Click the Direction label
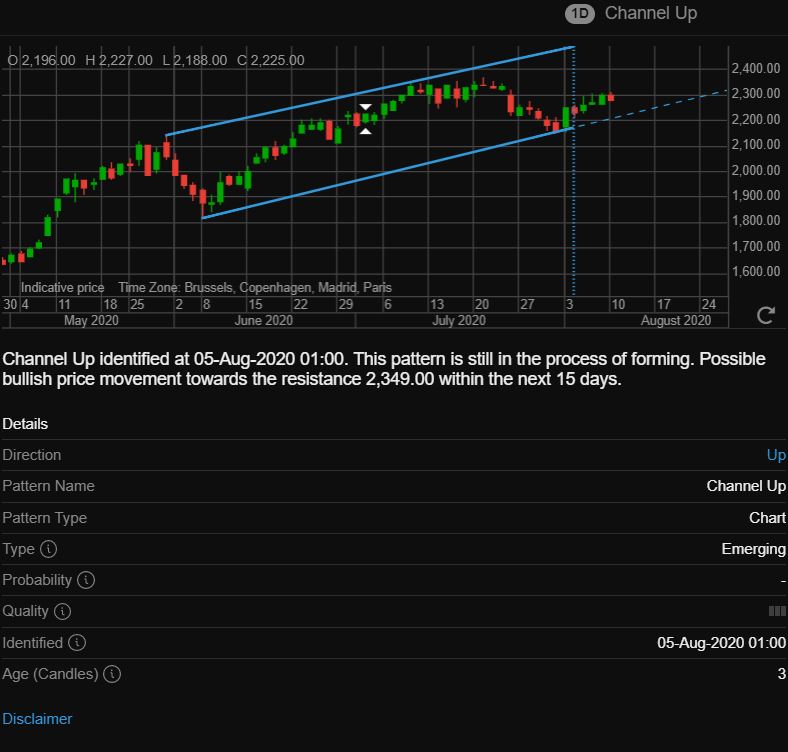Image resolution: width=788 pixels, height=752 pixels. click(x=32, y=455)
